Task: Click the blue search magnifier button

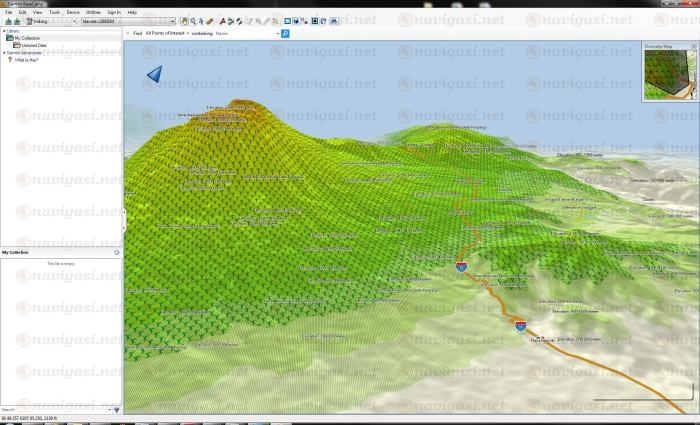Action: click(x=285, y=33)
